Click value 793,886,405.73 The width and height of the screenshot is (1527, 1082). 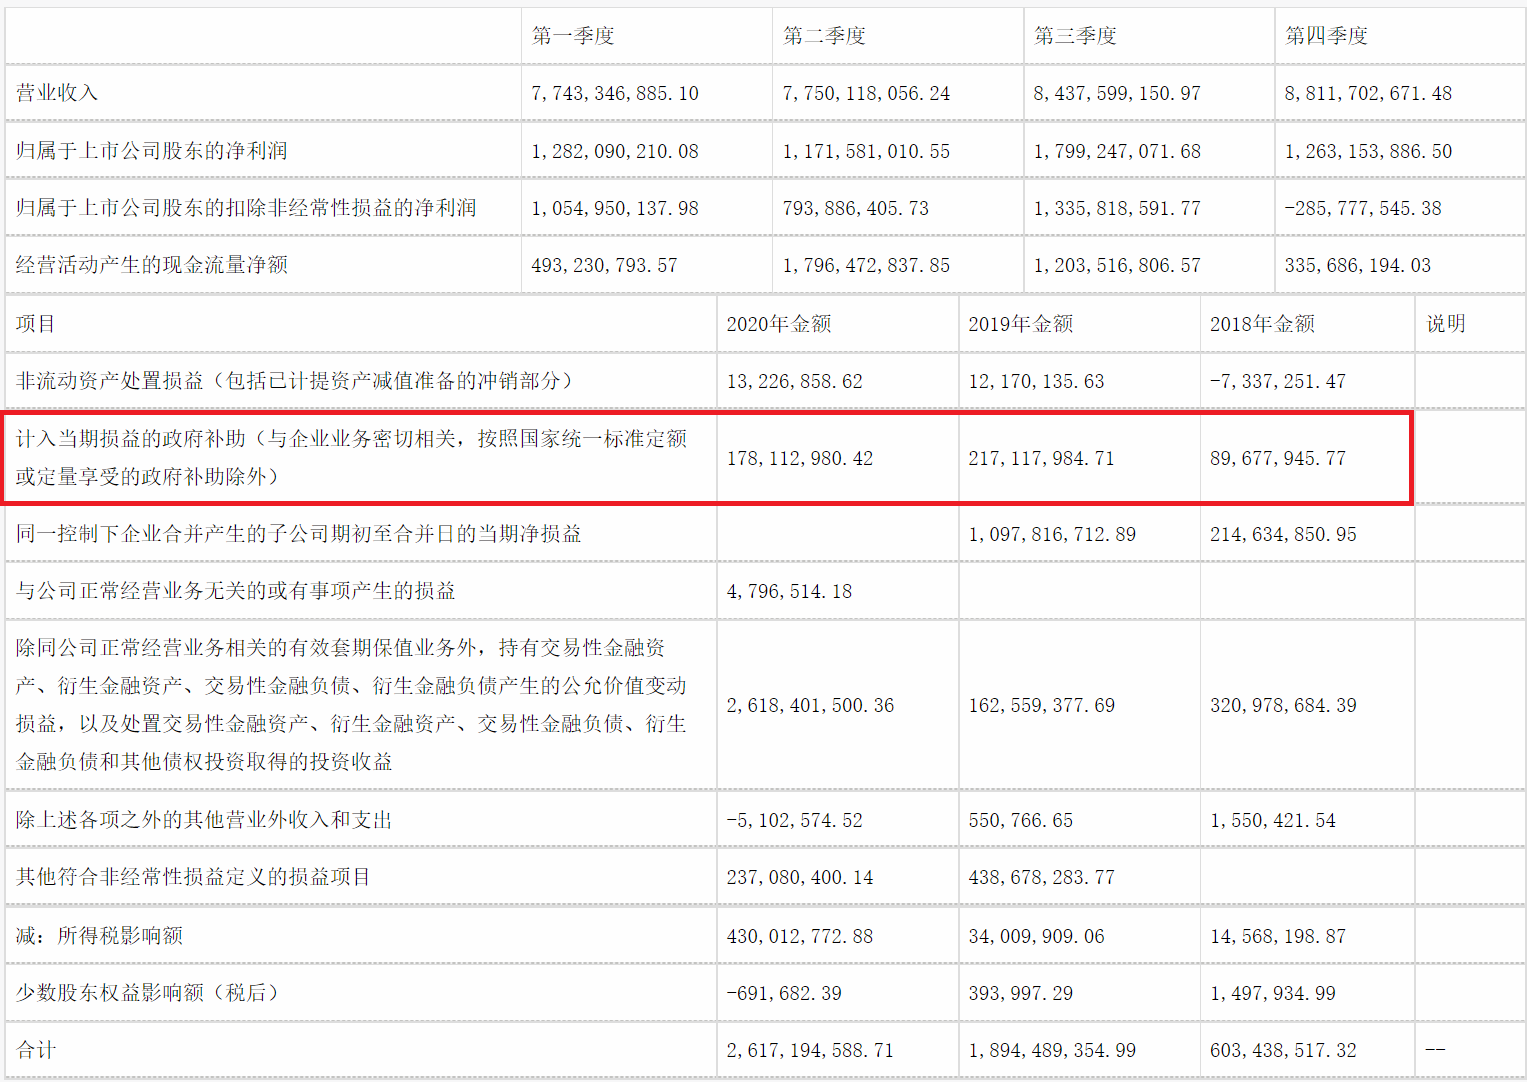coord(856,208)
